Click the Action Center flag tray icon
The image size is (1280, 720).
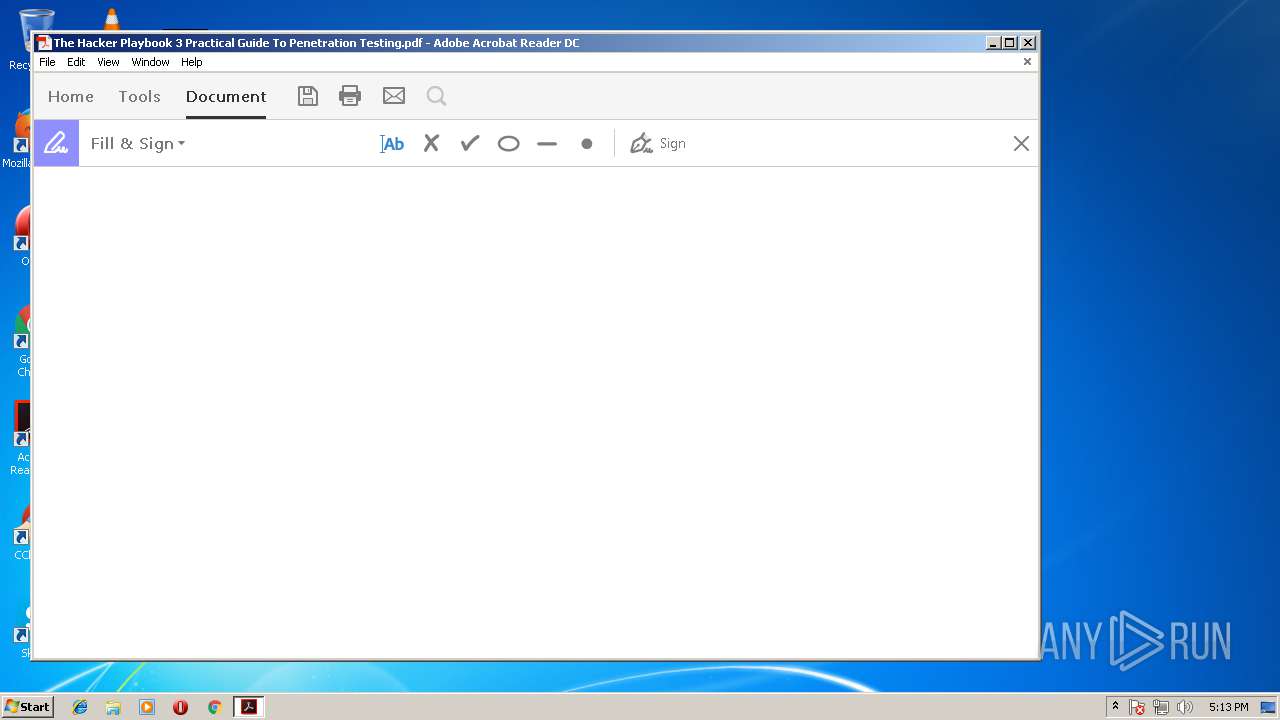[x=1137, y=707]
